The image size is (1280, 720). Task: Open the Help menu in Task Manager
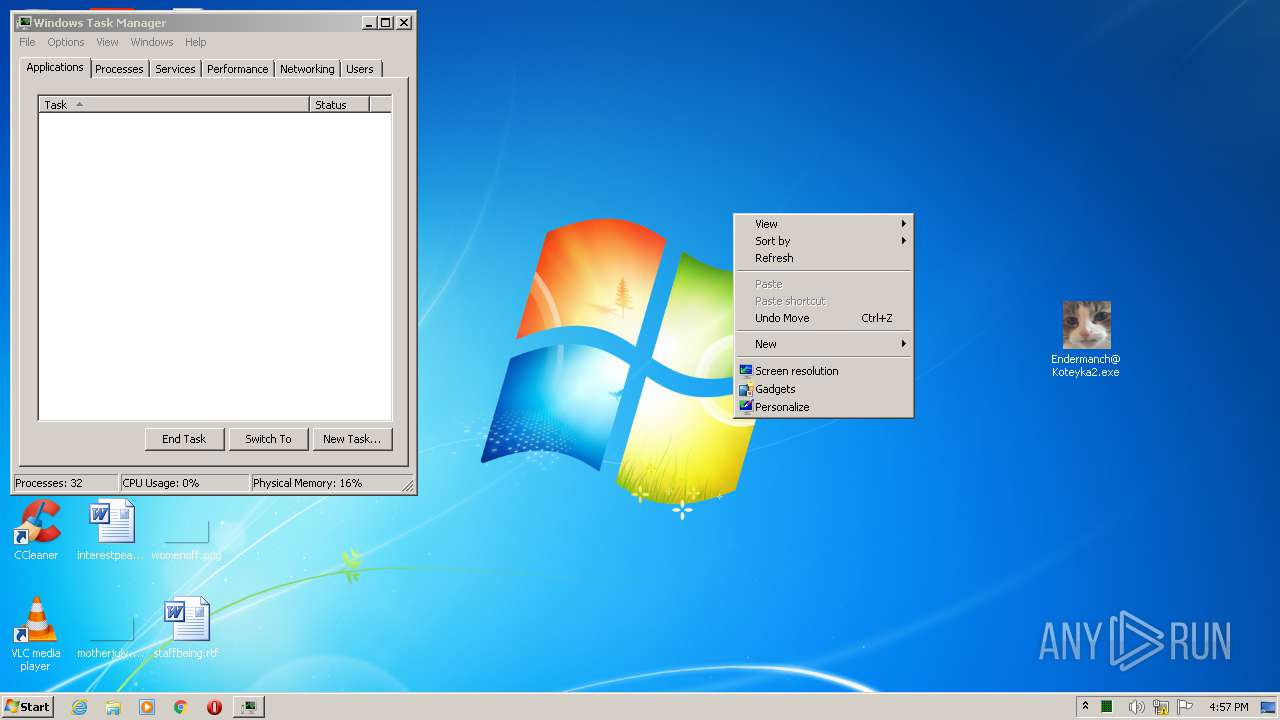tap(196, 42)
